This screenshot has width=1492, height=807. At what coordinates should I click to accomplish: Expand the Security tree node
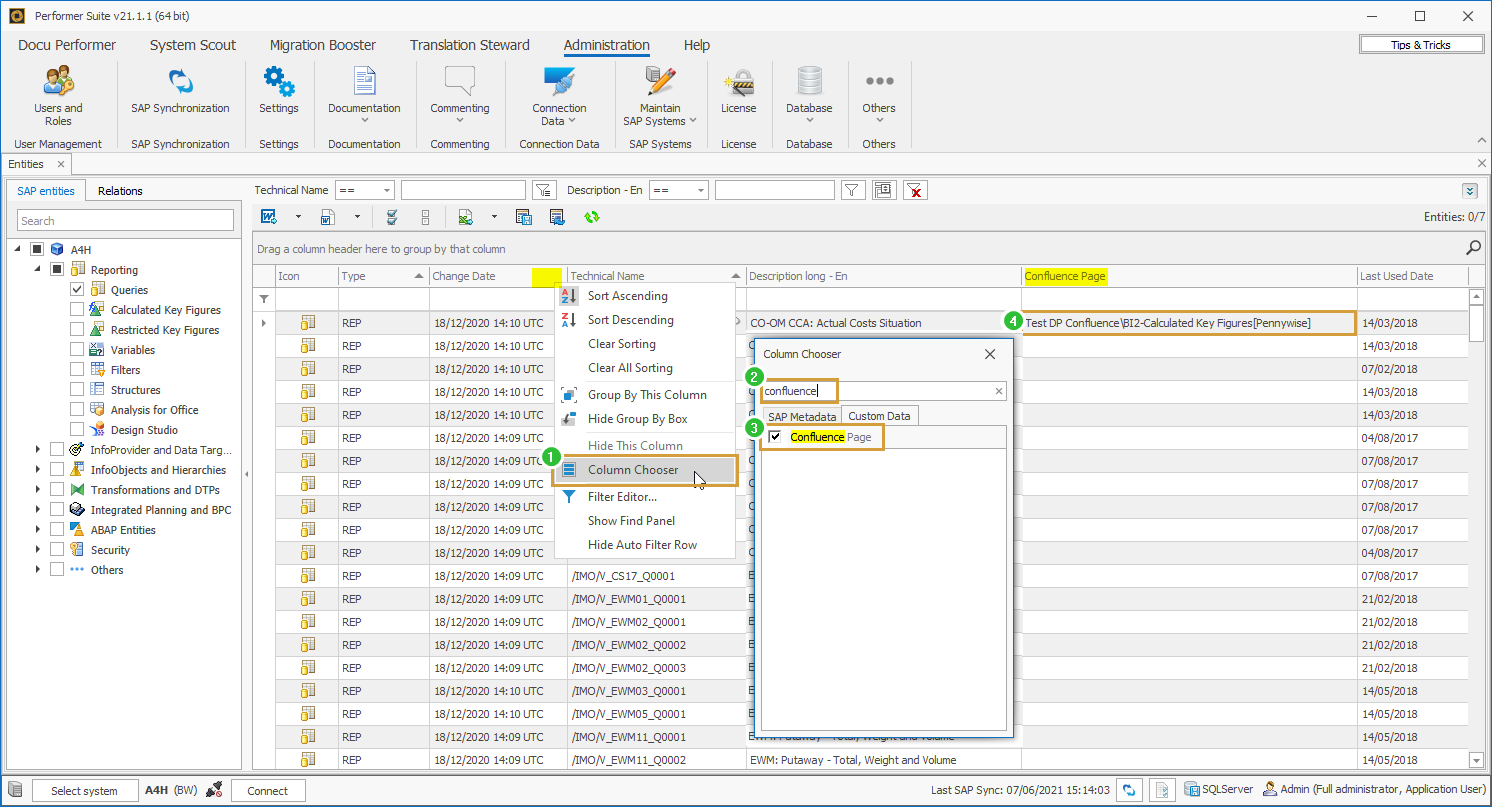tap(37, 550)
